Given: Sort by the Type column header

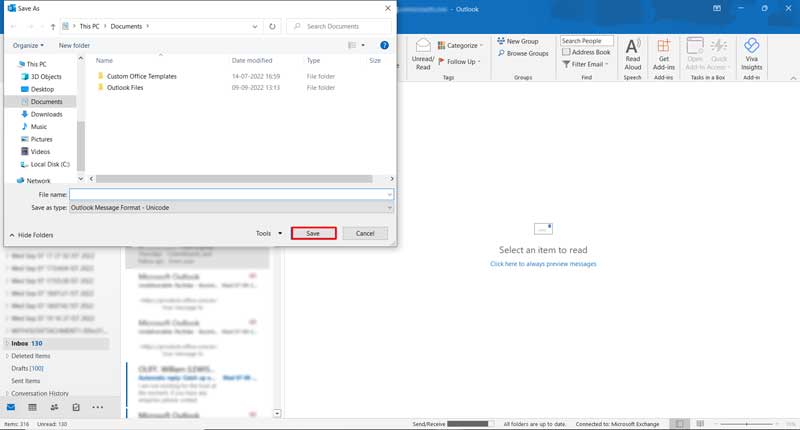Looking at the screenshot, I should point(313,60).
